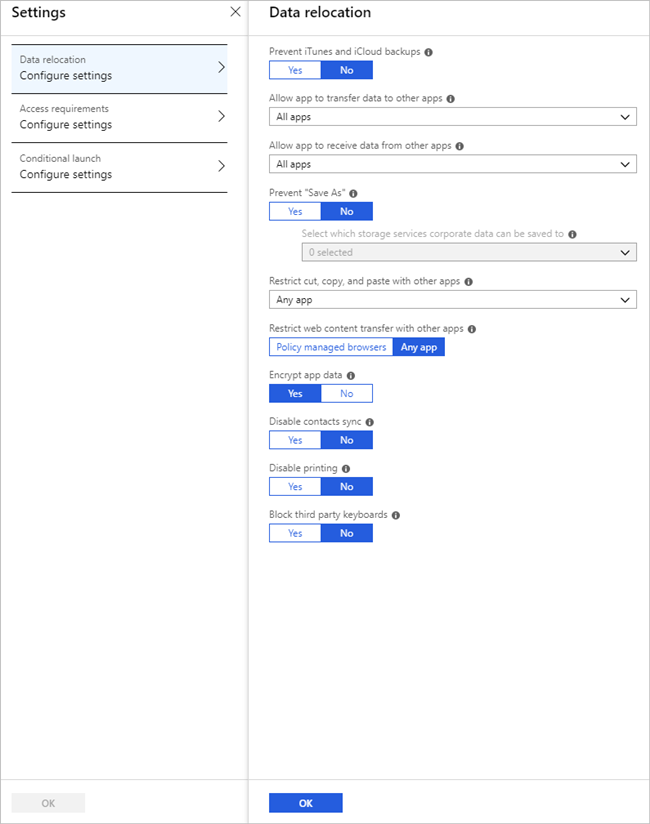Open the Allow app to receive data dropdown
Screen dimensions: 650x824
point(452,164)
